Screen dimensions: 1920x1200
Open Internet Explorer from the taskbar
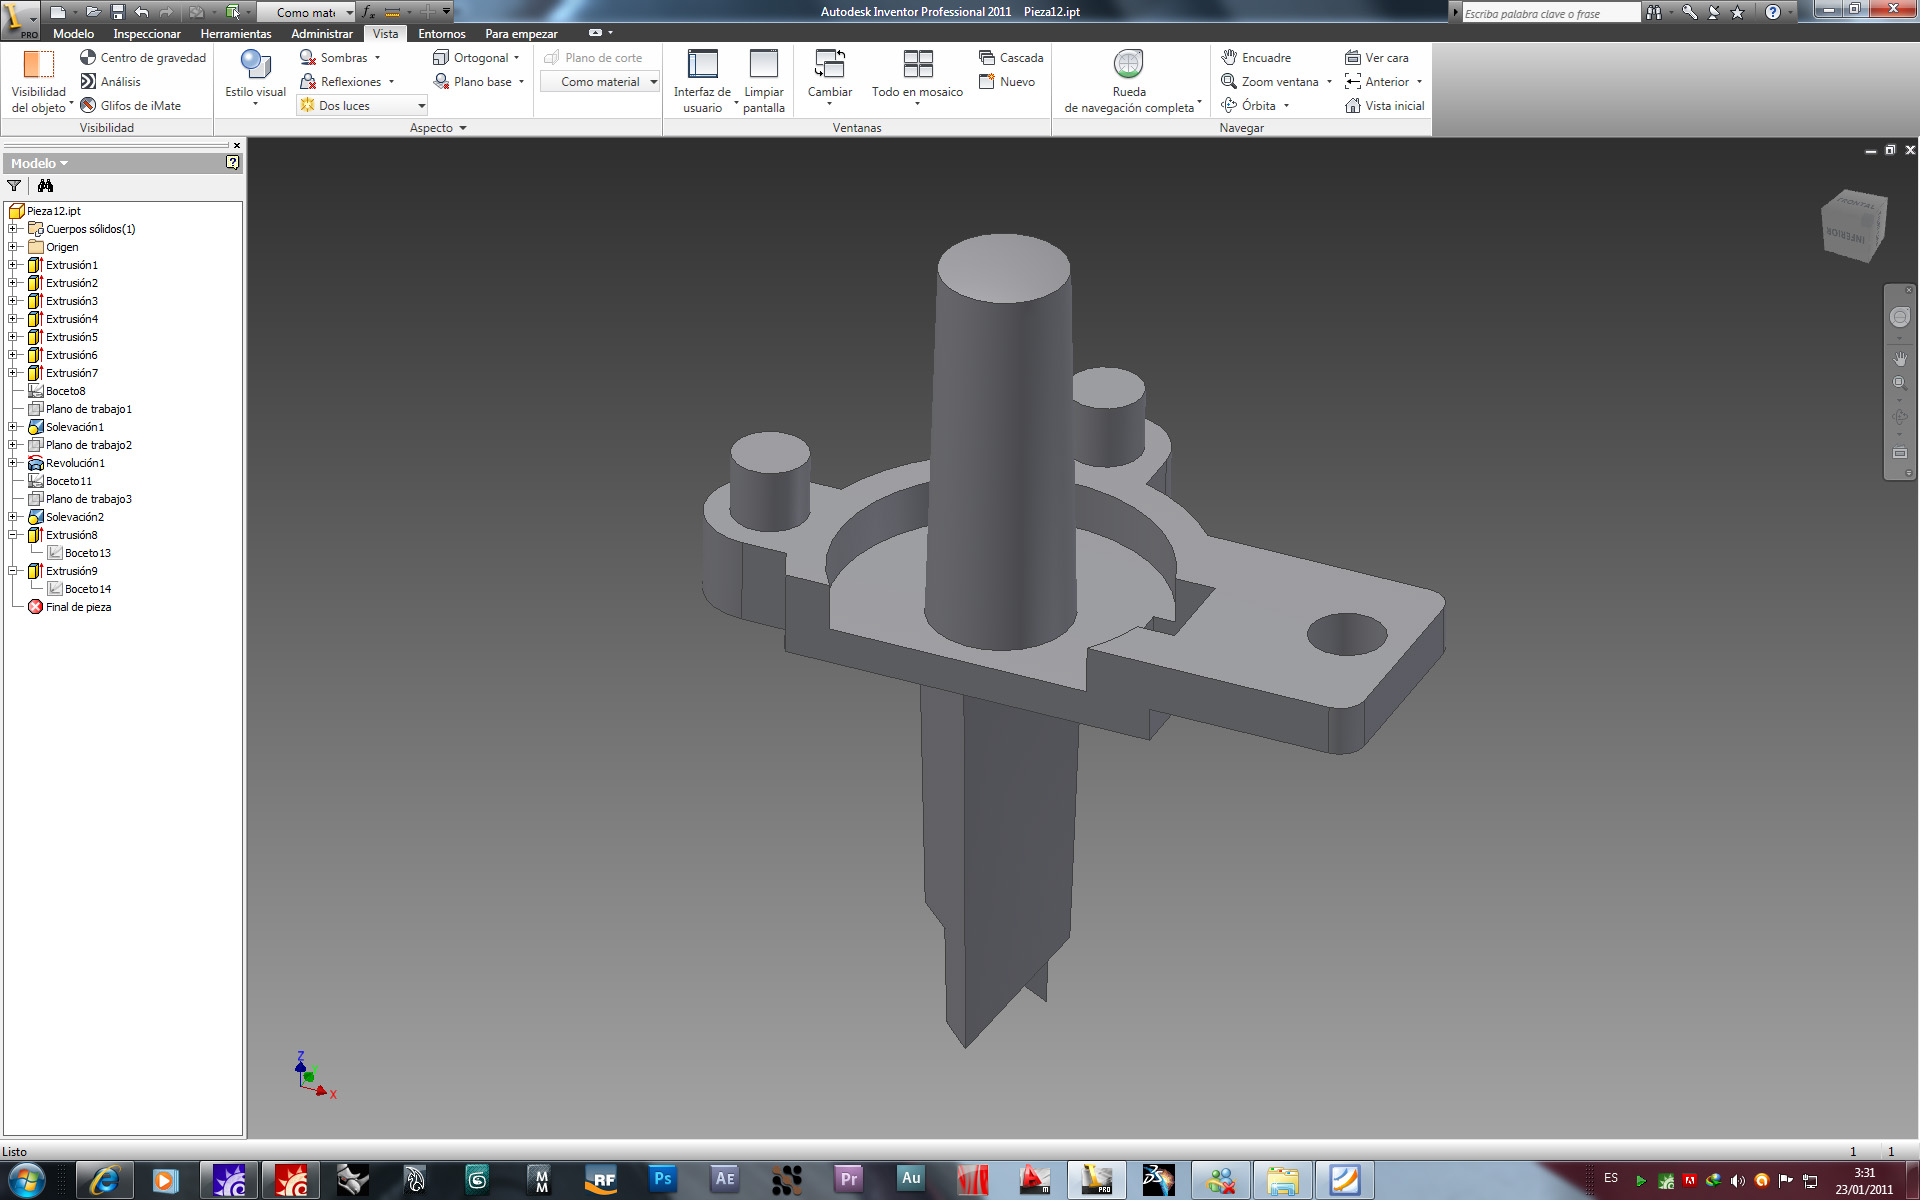pyautogui.click(x=104, y=1180)
